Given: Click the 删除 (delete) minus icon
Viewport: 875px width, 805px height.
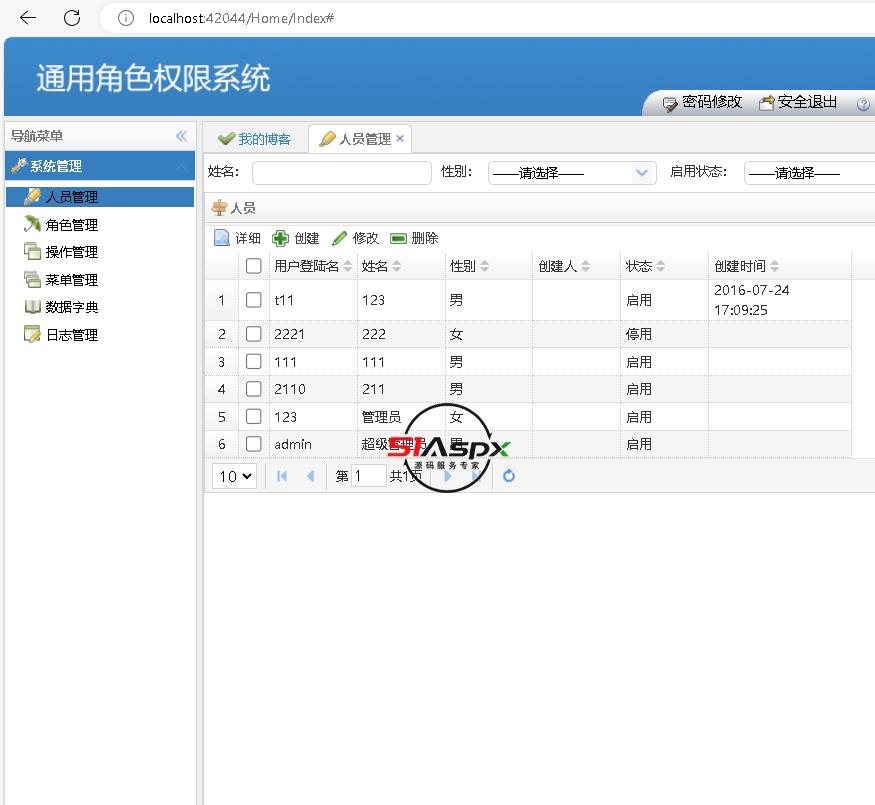Looking at the screenshot, I should 398,238.
